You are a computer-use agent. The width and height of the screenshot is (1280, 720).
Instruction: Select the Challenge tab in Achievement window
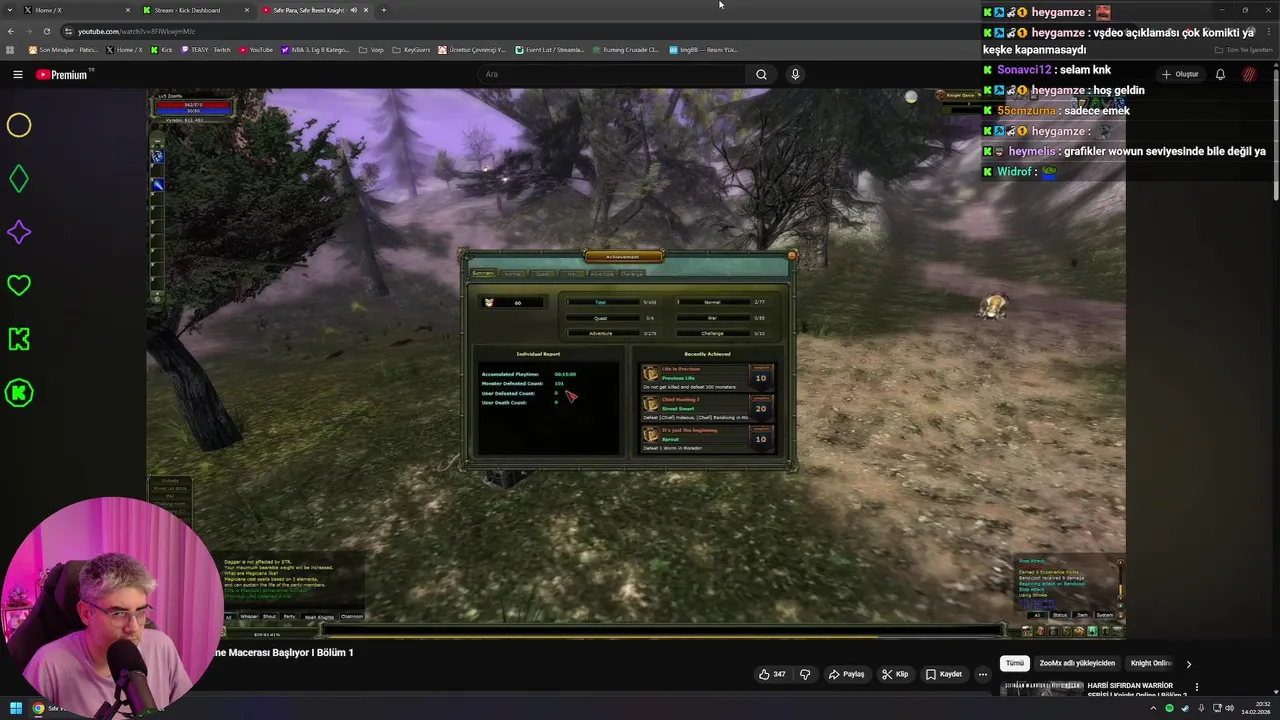coord(632,273)
